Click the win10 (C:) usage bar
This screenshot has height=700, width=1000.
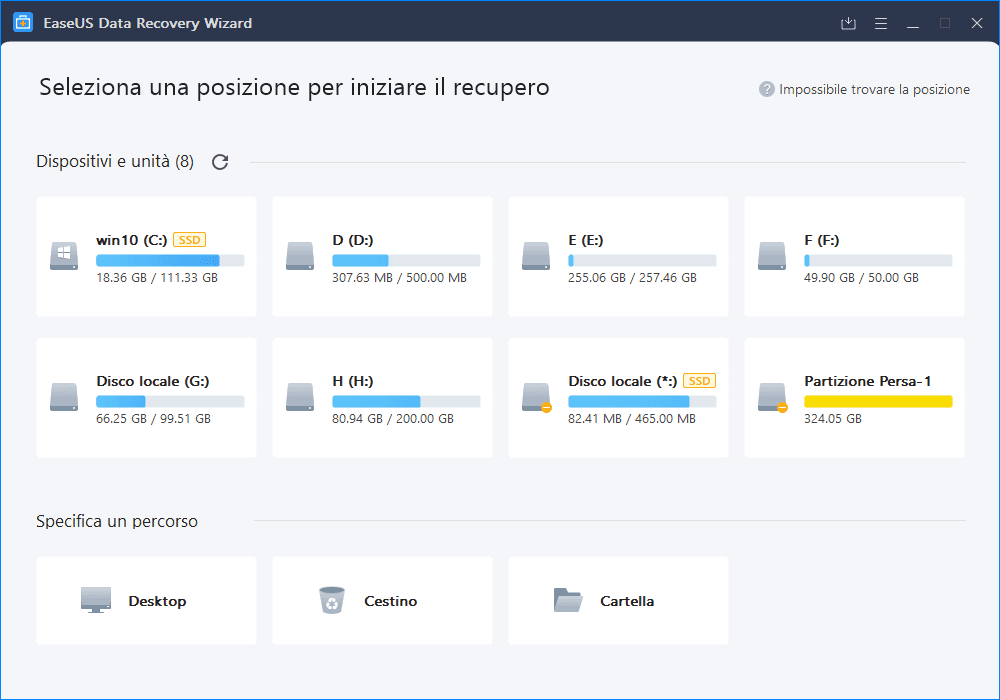click(170, 260)
